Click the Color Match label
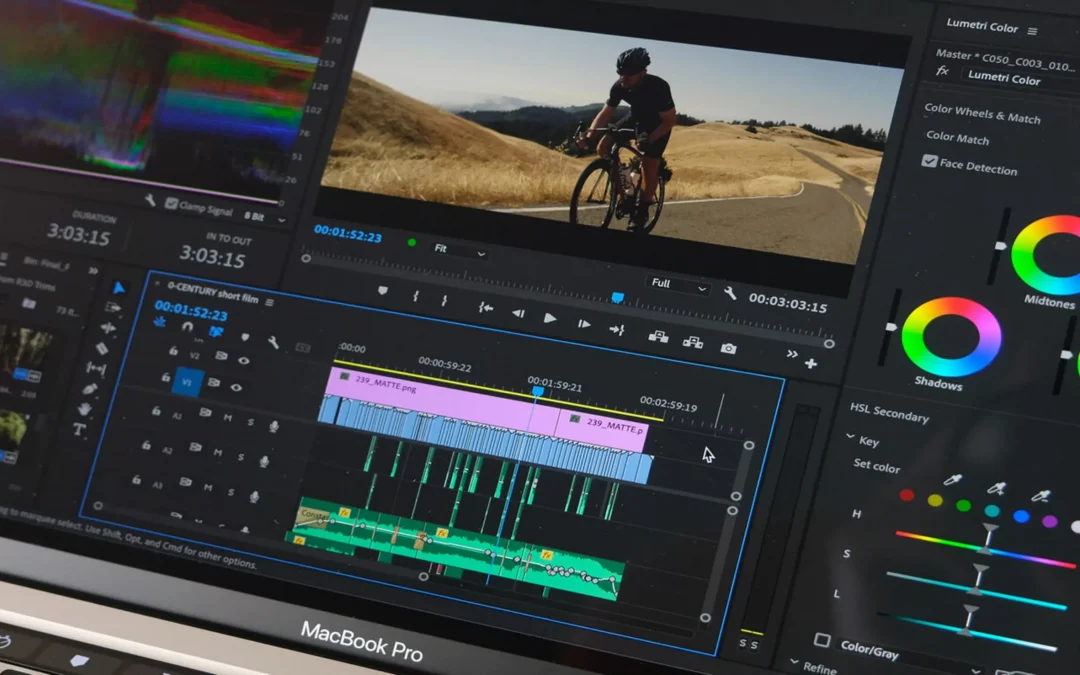This screenshot has height=675, width=1080. 957,137
